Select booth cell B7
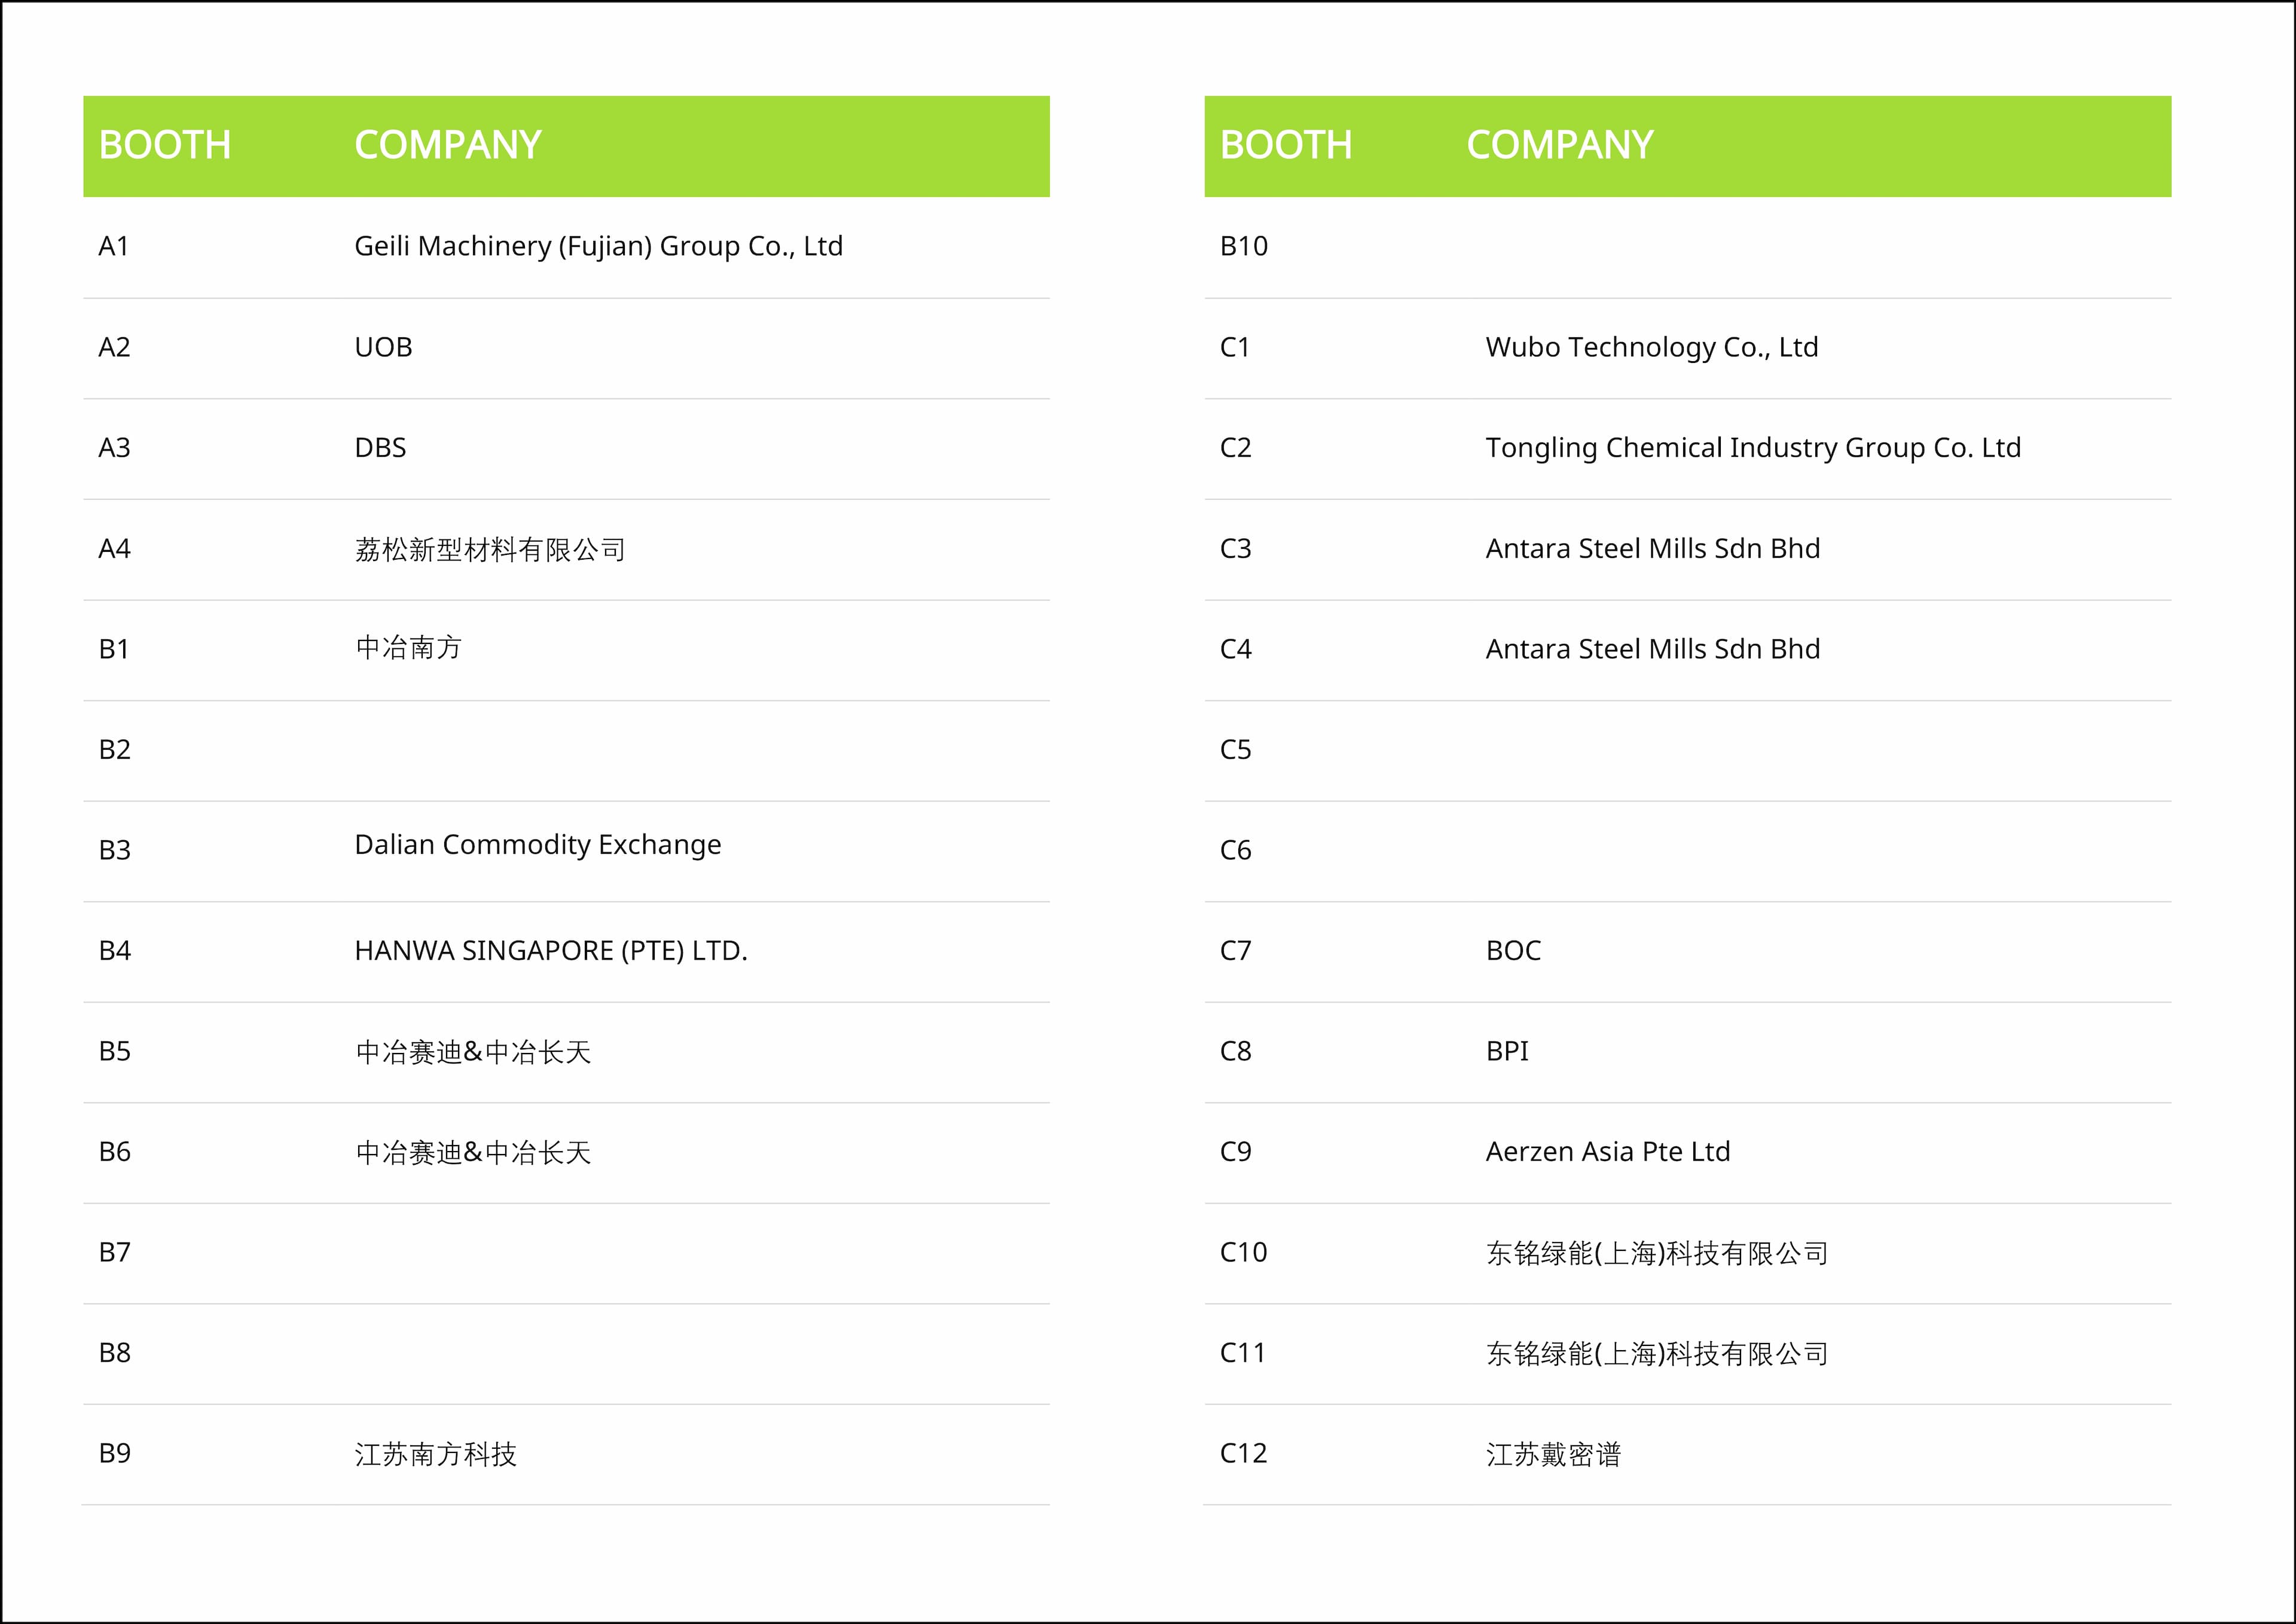The image size is (2296, 1624). point(114,1252)
